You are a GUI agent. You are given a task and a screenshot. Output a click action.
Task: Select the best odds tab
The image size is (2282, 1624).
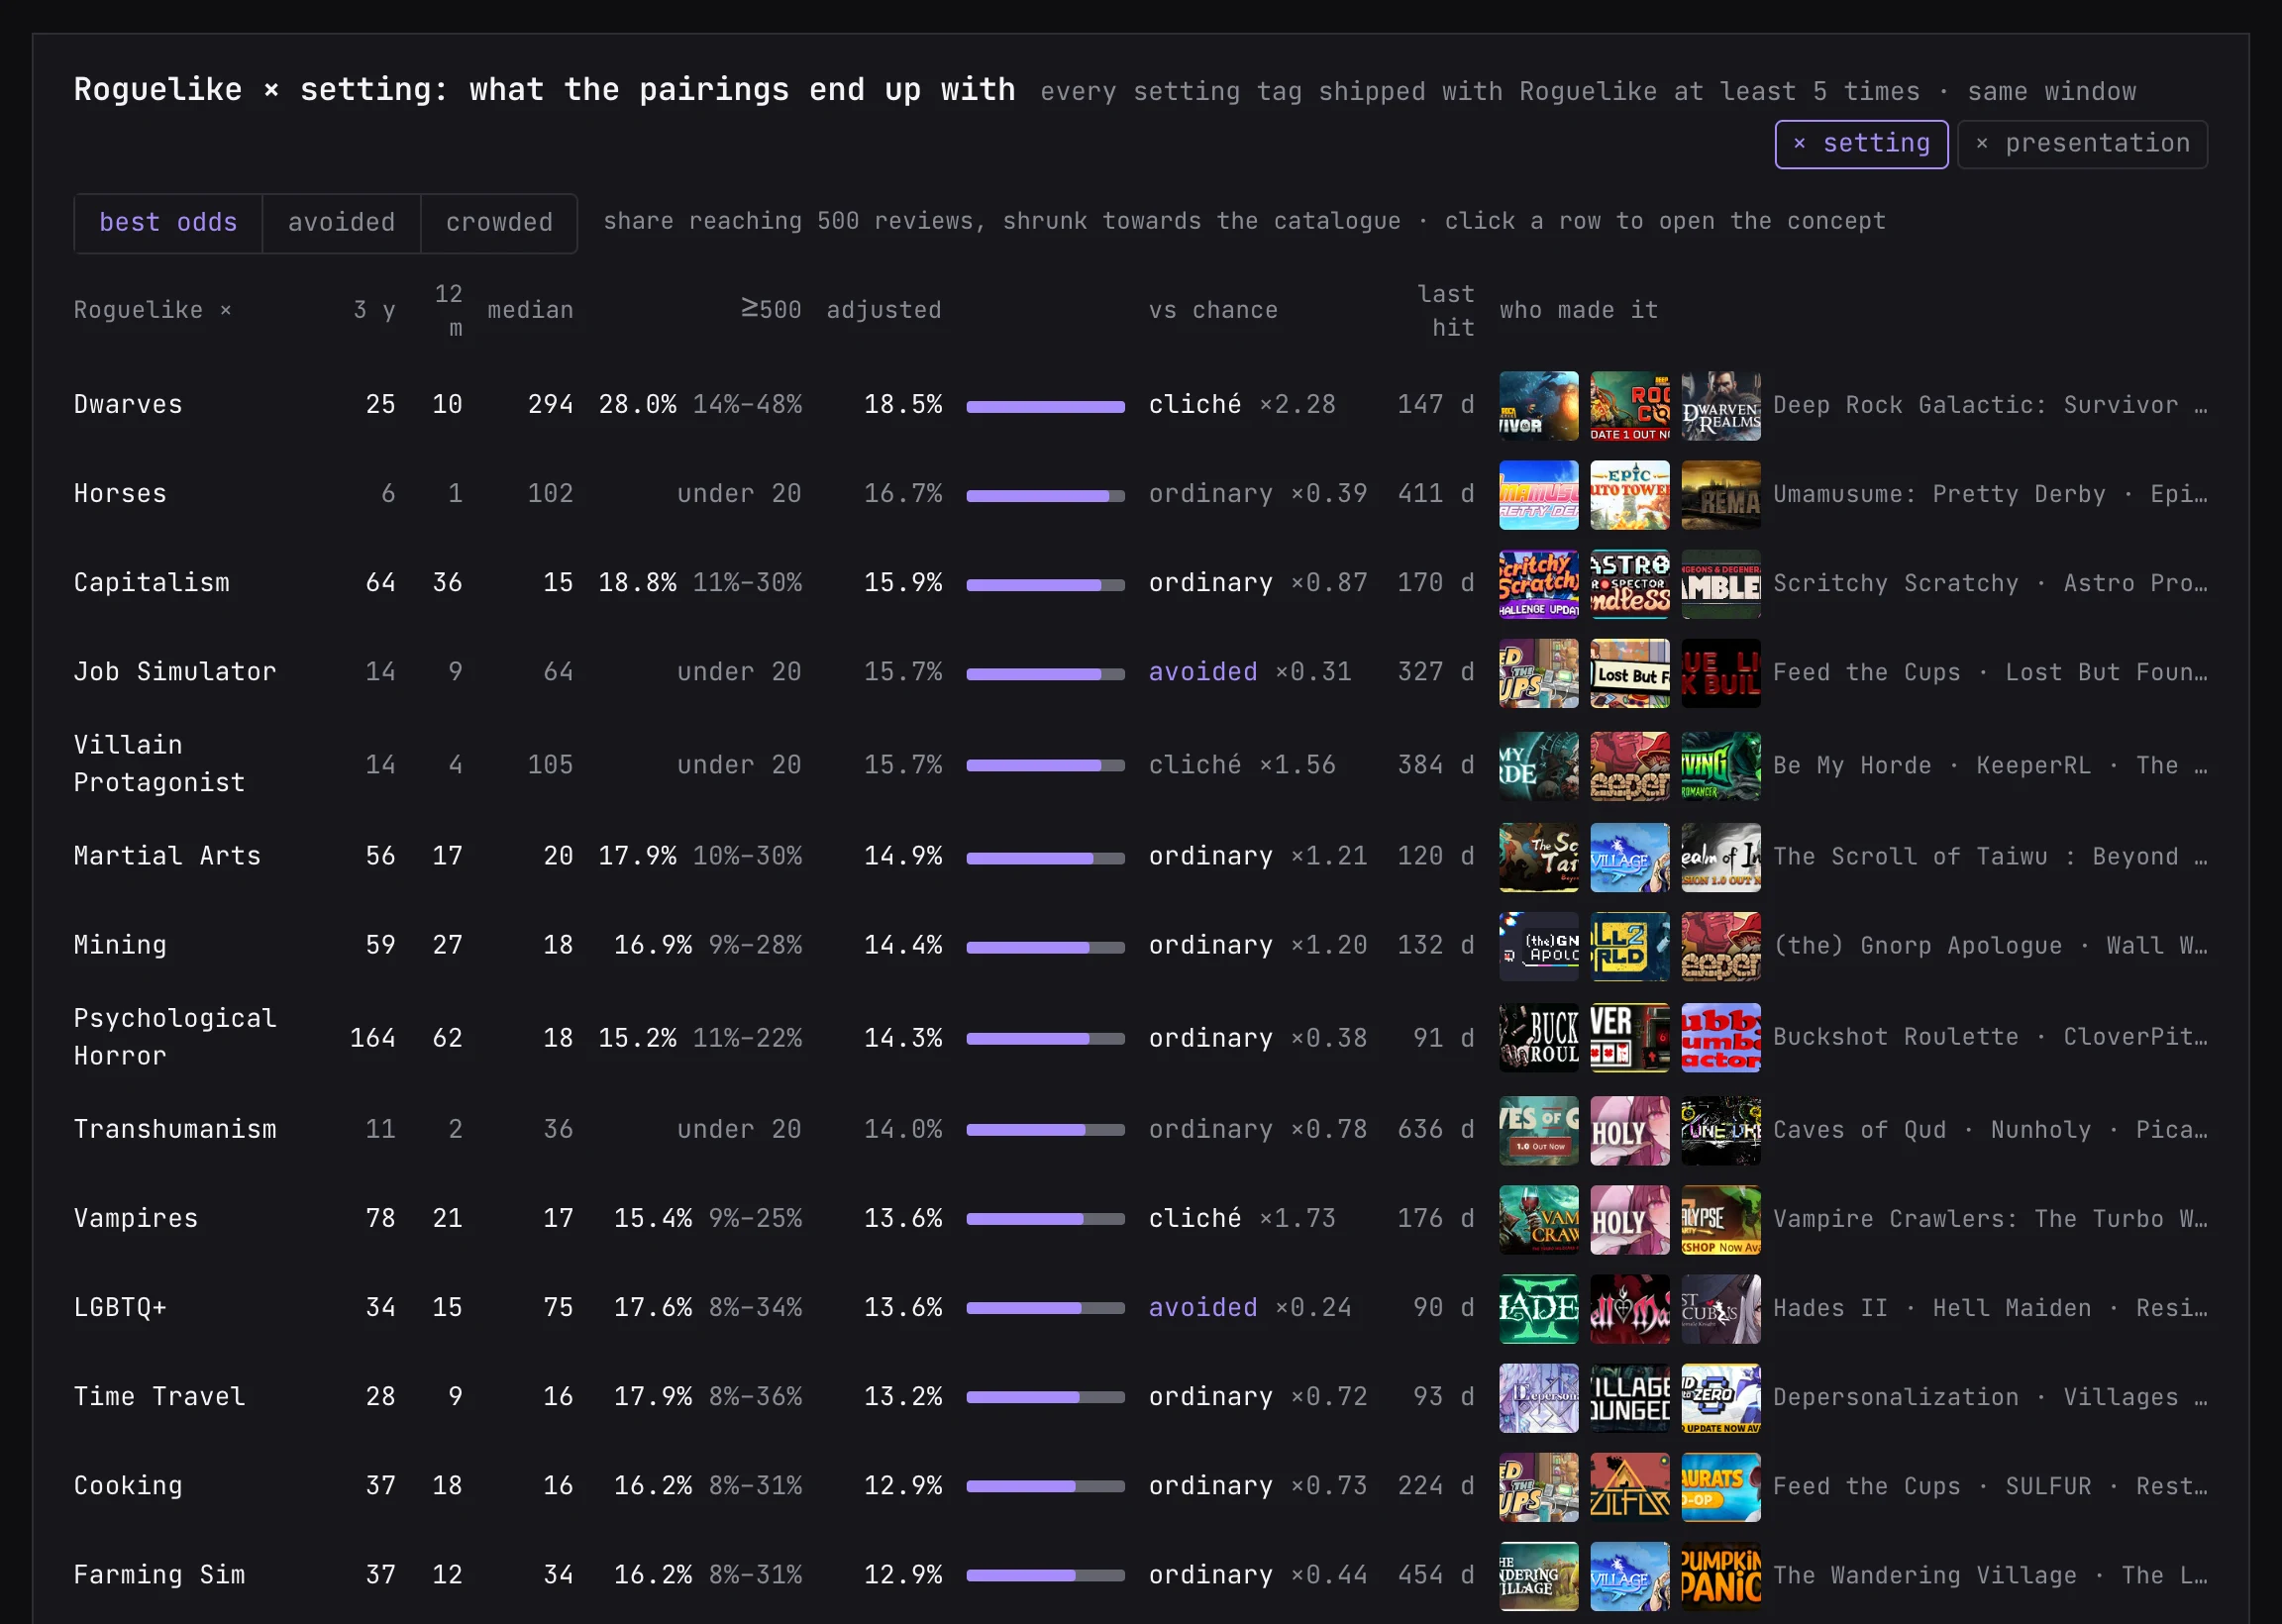pos(168,223)
